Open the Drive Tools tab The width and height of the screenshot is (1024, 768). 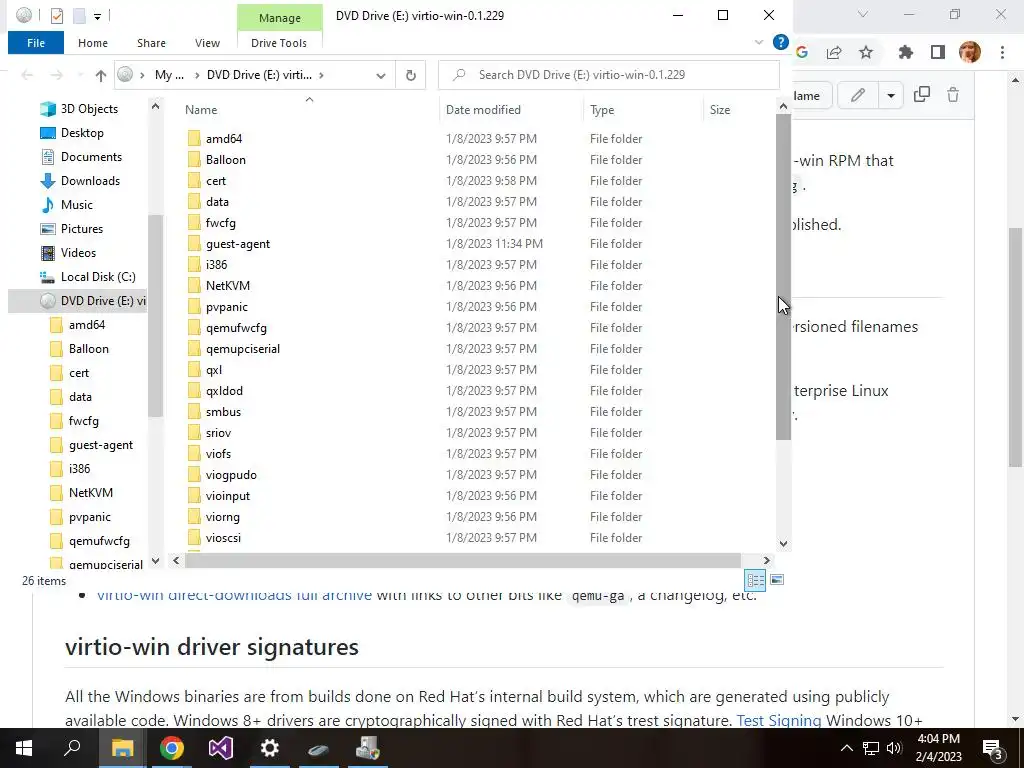(x=279, y=43)
